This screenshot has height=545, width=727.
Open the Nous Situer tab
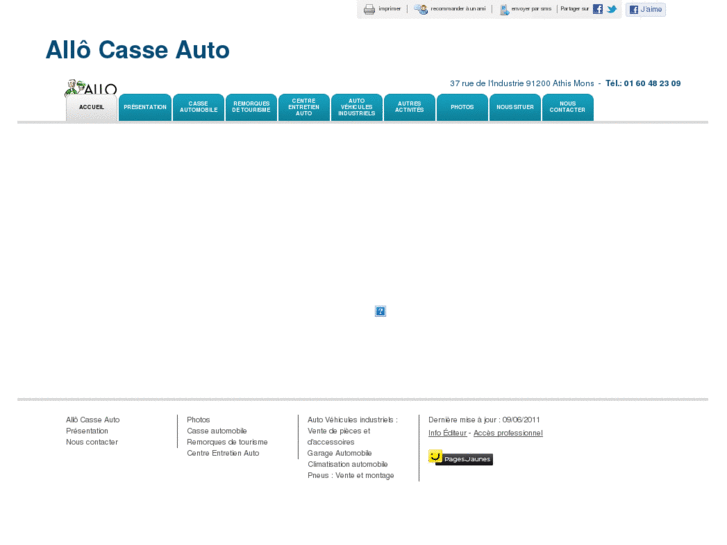point(515,108)
